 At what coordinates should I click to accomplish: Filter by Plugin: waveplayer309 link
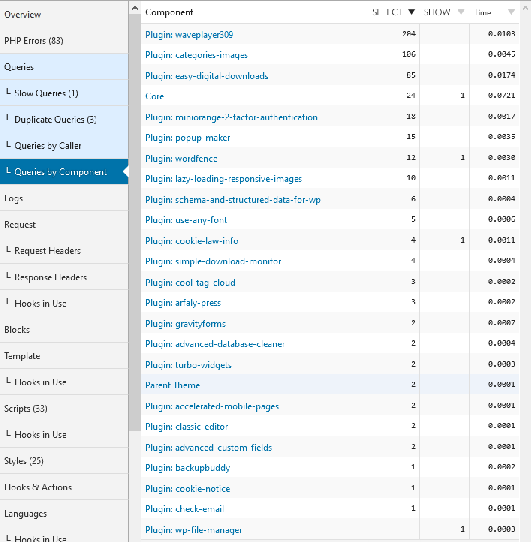click(189, 35)
